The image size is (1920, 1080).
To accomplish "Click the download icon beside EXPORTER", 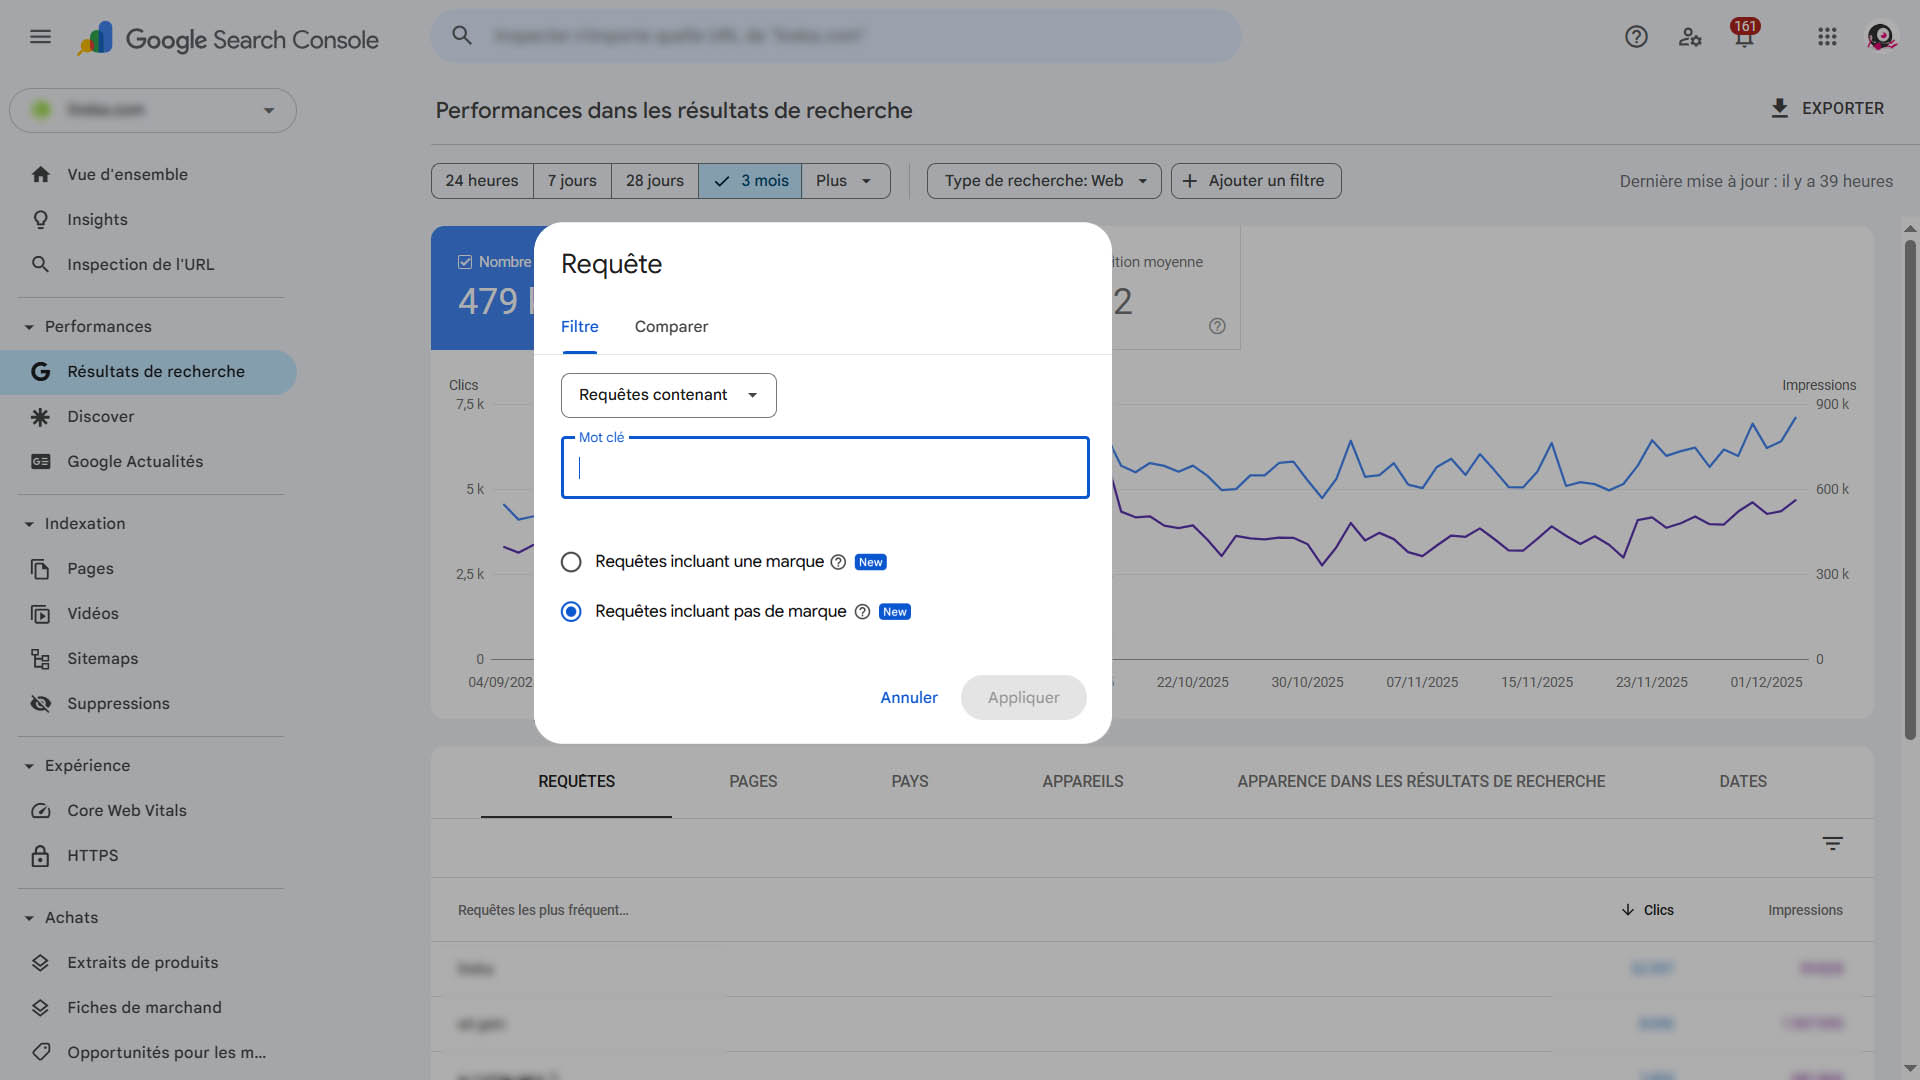I will pyautogui.click(x=1779, y=108).
